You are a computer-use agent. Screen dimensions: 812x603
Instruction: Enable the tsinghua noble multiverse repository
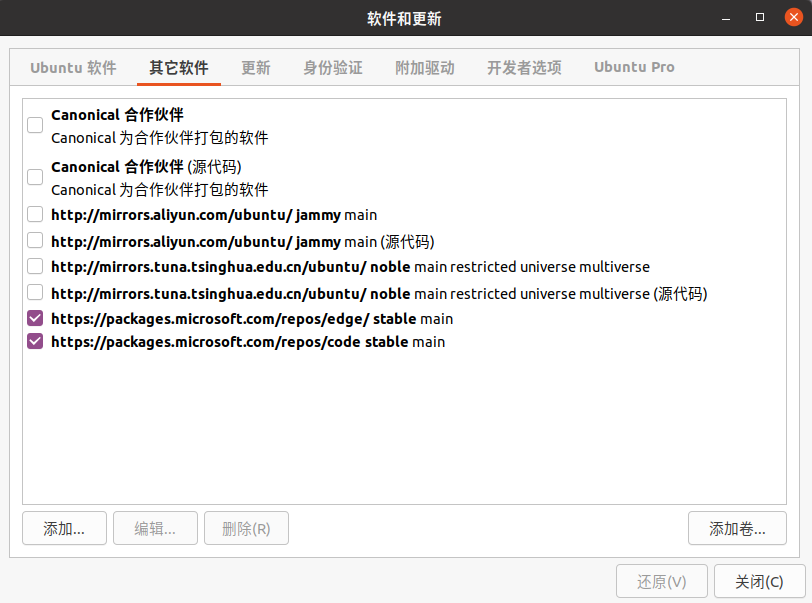34,266
